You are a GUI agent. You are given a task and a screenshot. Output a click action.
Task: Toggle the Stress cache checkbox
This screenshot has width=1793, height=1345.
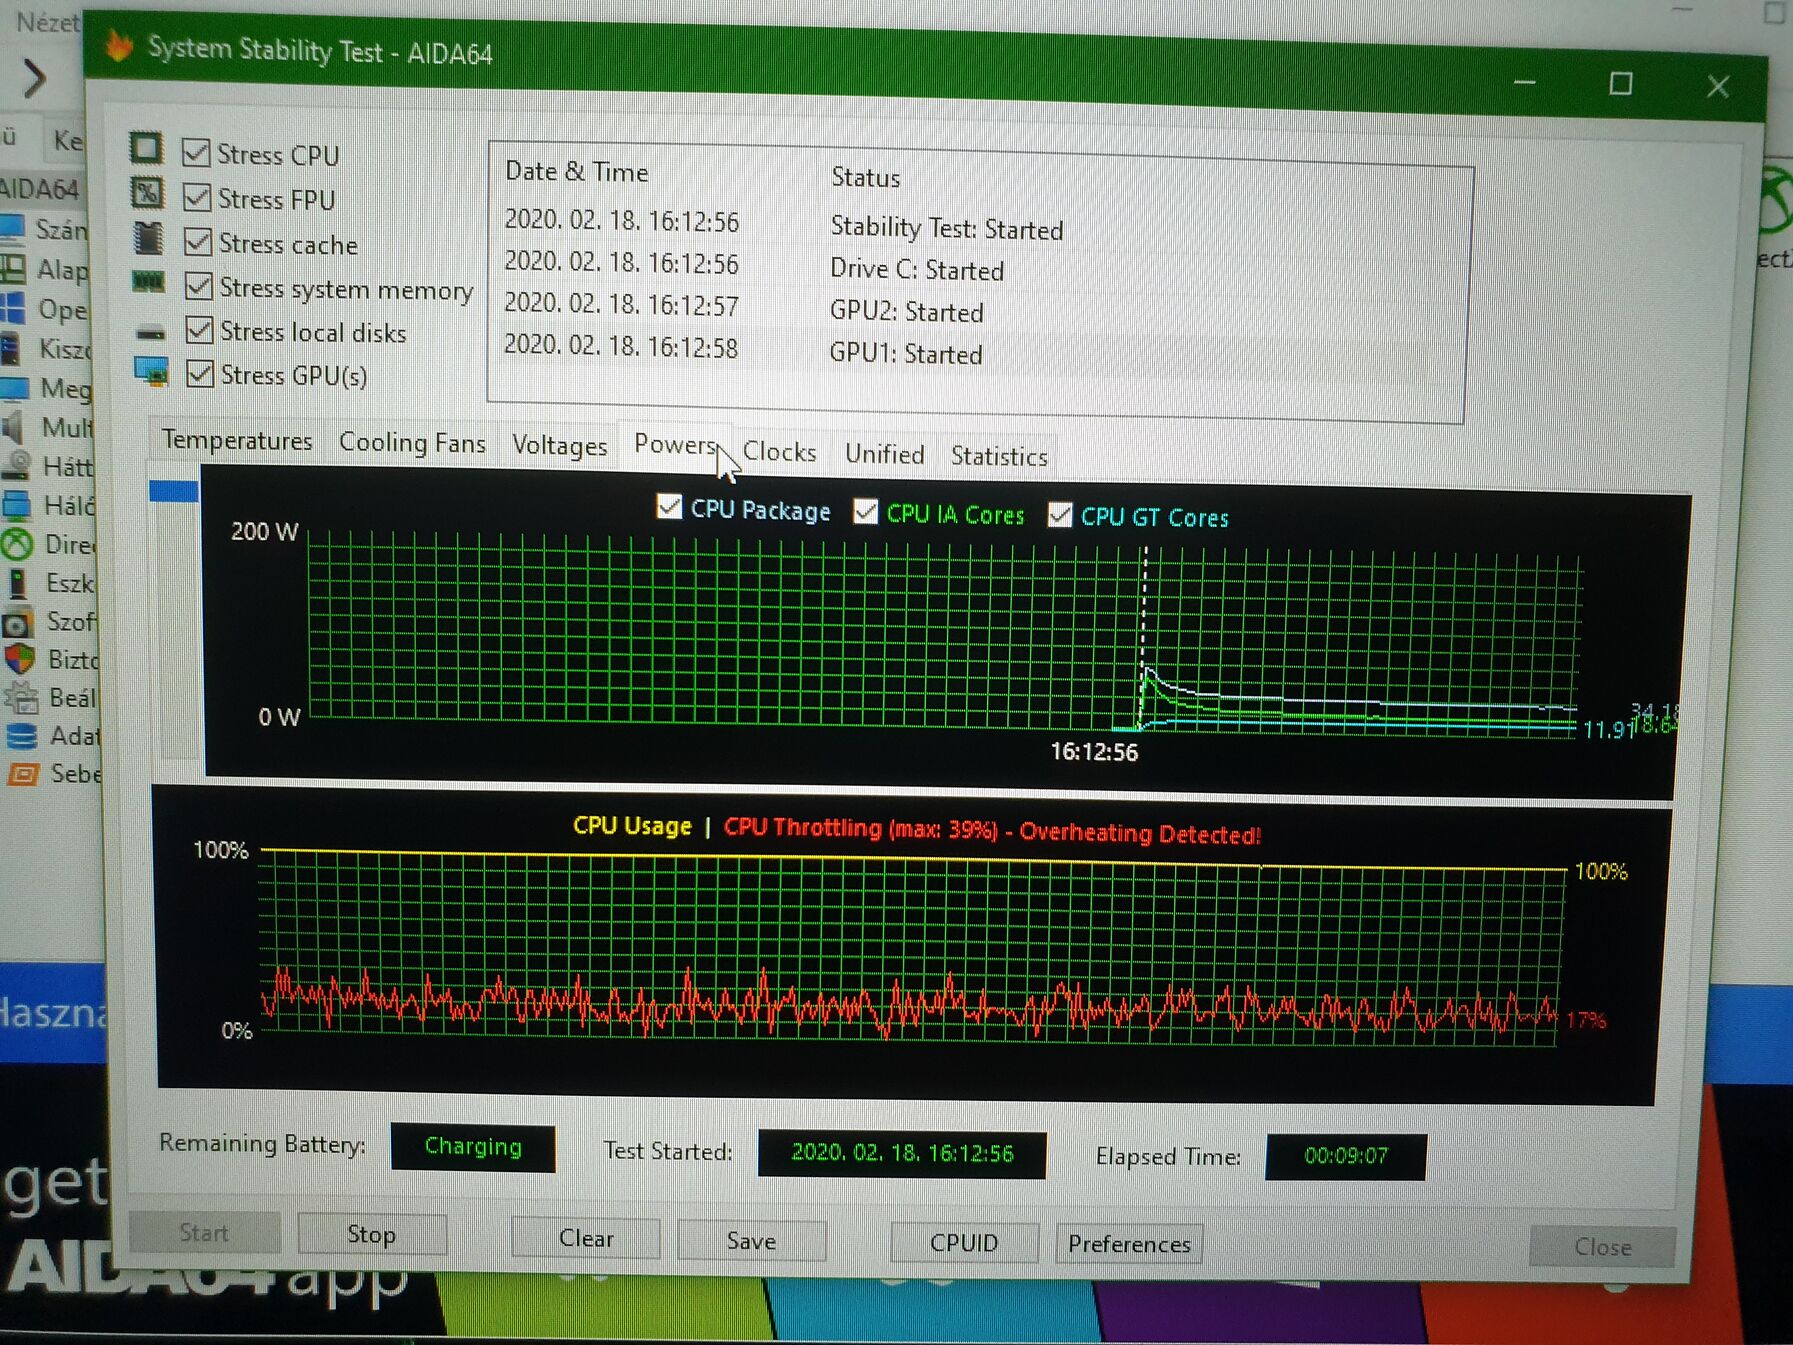pos(198,241)
